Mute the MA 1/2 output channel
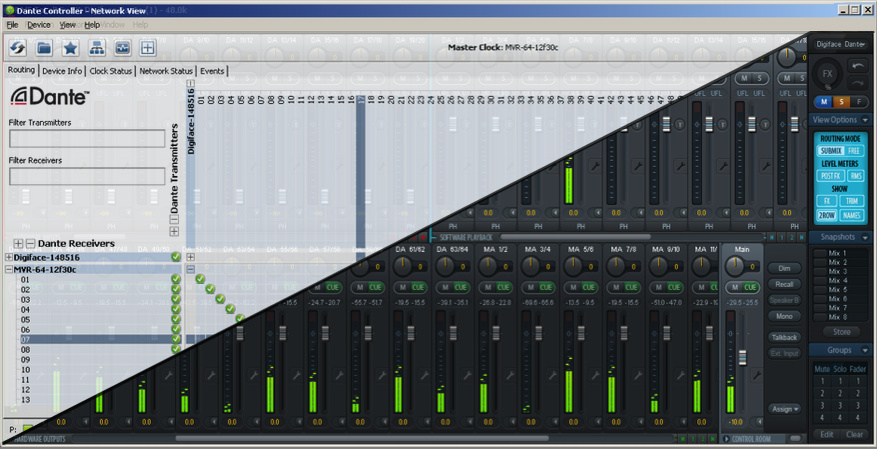The width and height of the screenshot is (877, 449). click(x=488, y=287)
